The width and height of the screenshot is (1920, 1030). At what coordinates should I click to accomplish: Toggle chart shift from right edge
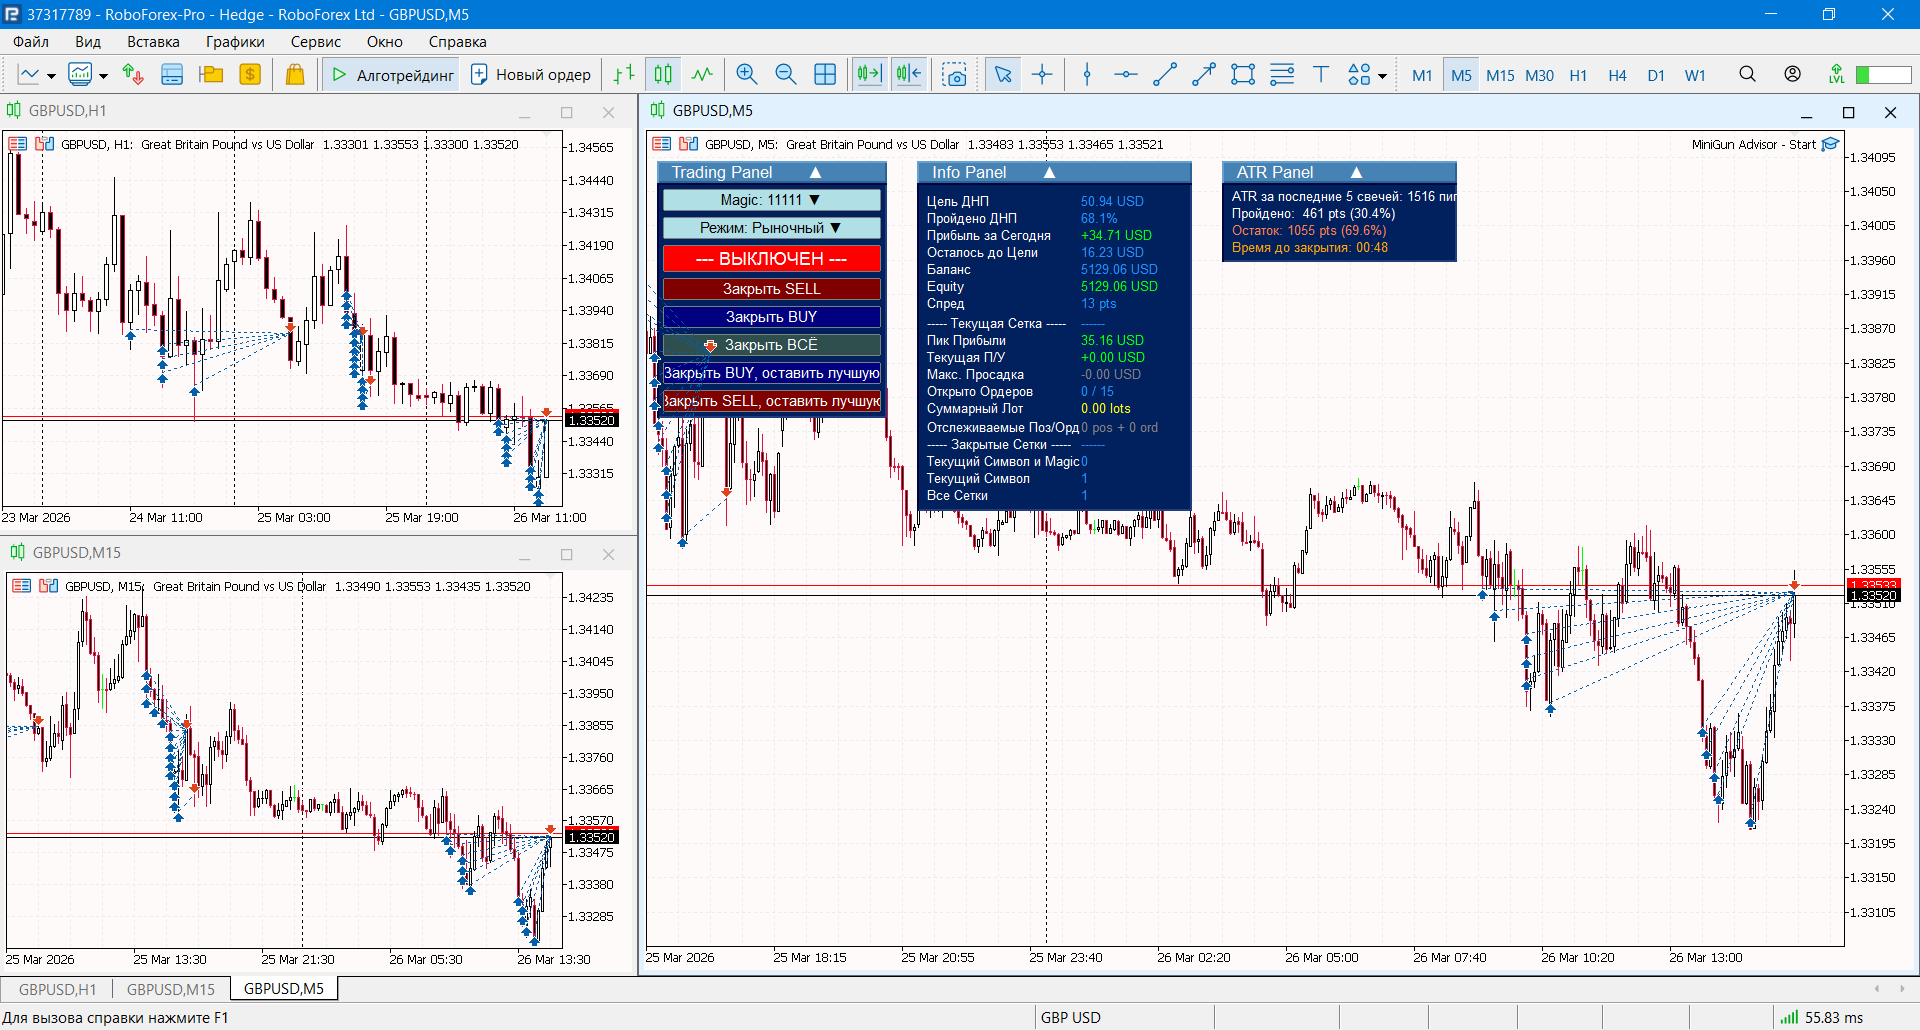[909, 75]
